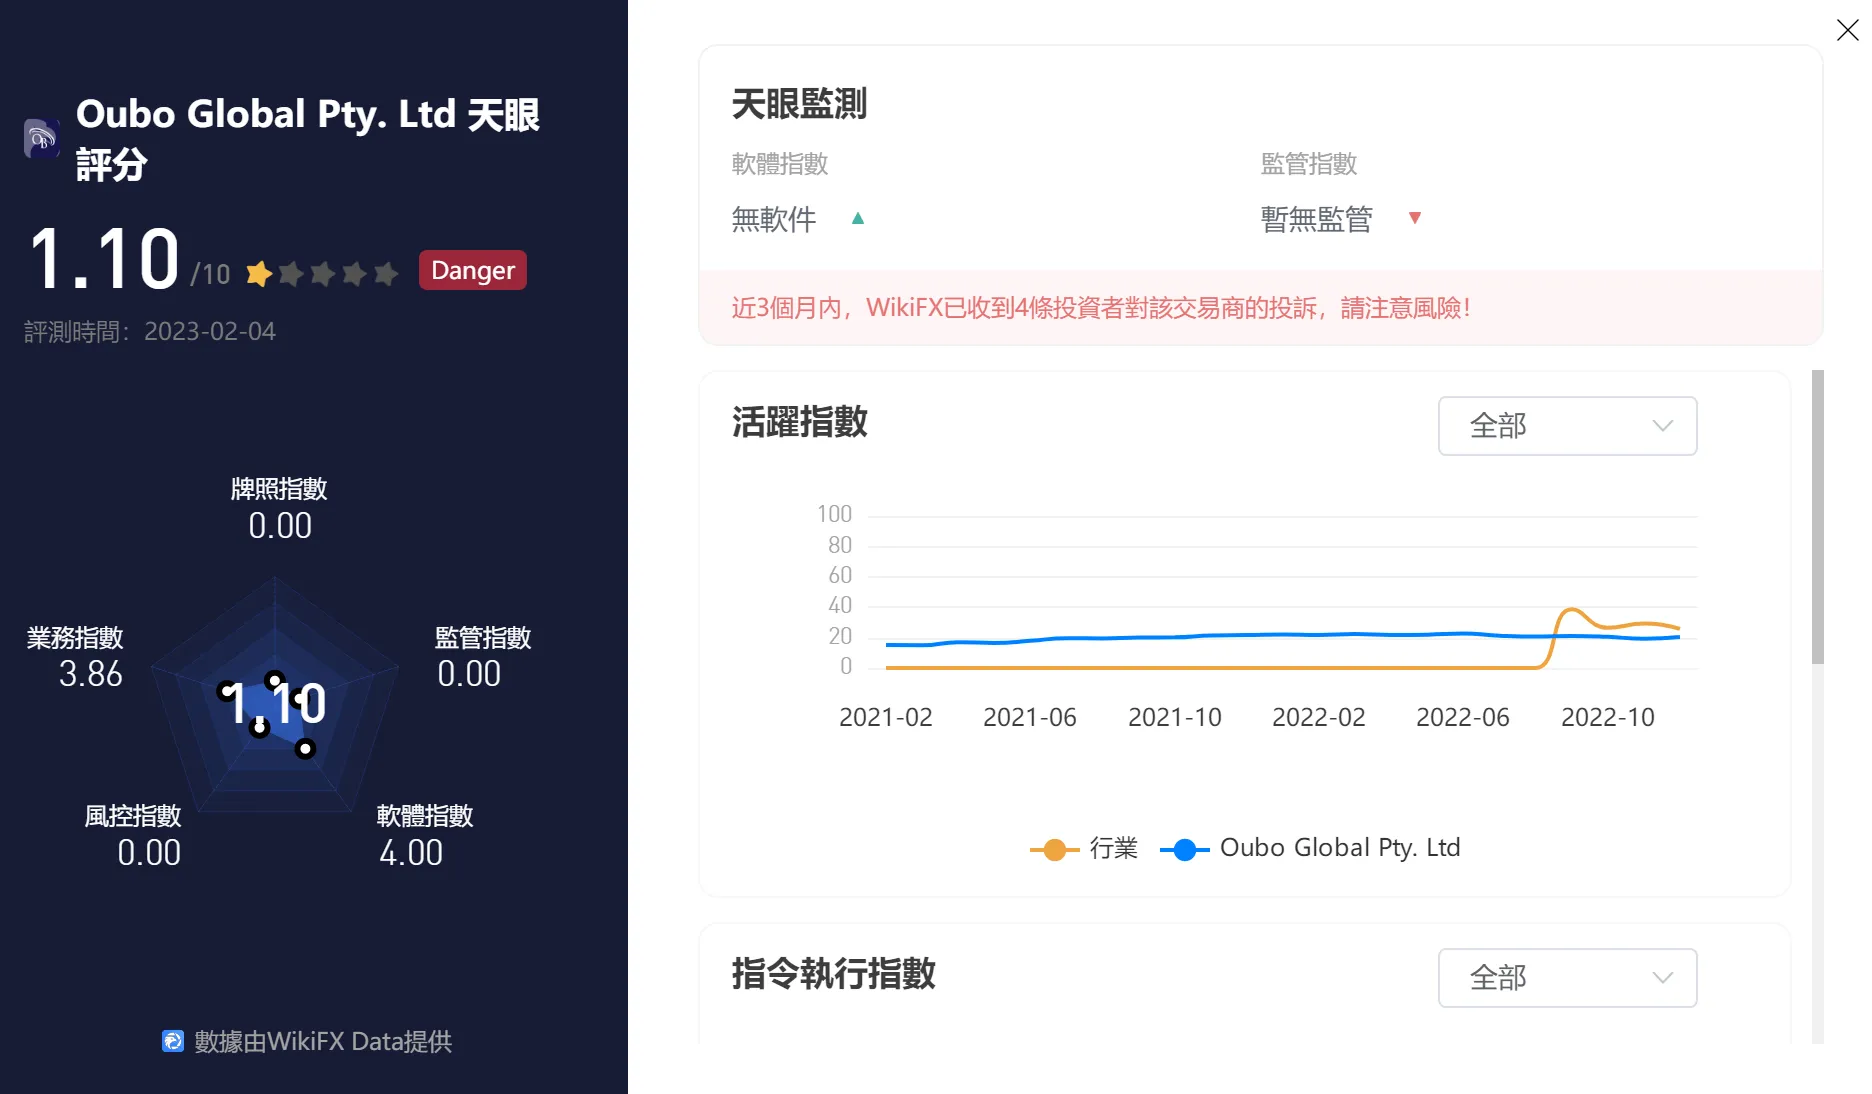Click the 1.10 center of radar chart
1872x1094 pixels.
[x=276, y=703]
